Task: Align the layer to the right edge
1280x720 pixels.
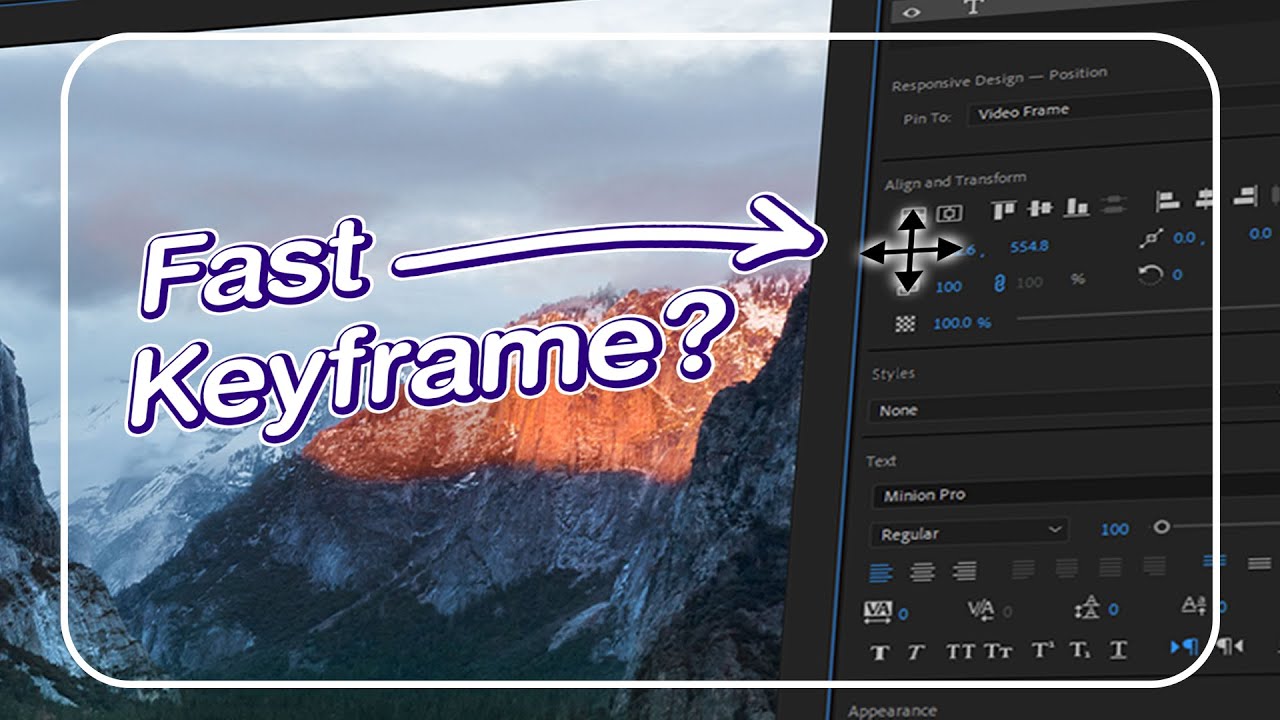Action: pyautogui.click(x=1244, y=197)
